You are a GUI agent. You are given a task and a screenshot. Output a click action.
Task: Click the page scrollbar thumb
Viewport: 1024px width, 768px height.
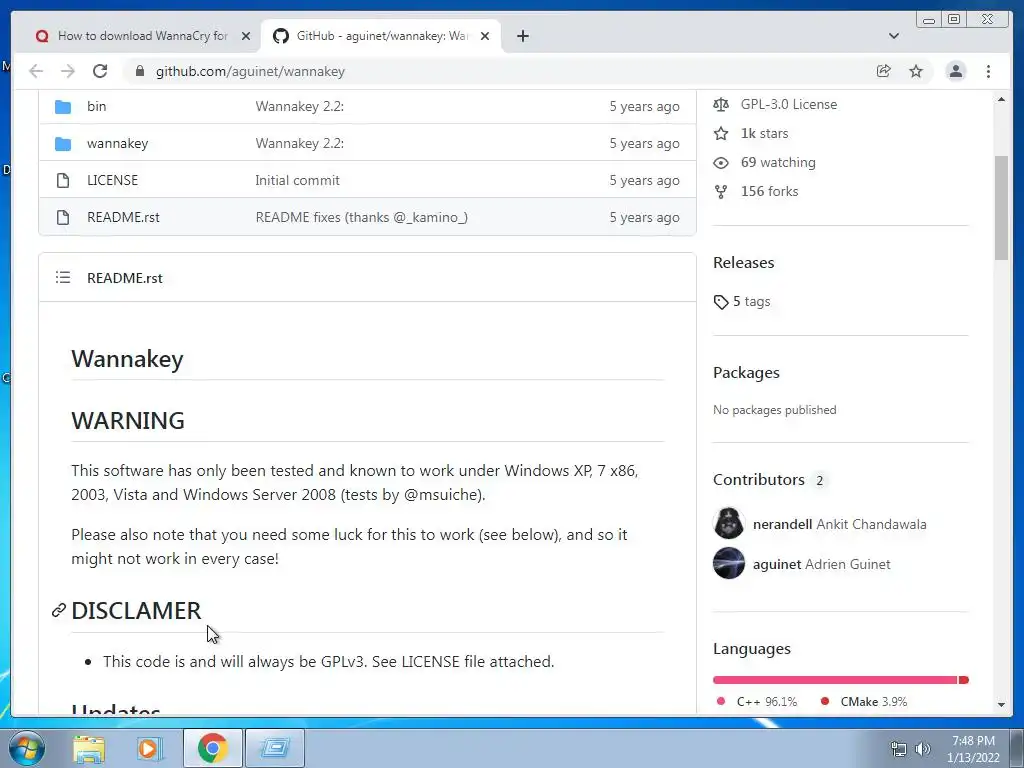point(1001,208)
